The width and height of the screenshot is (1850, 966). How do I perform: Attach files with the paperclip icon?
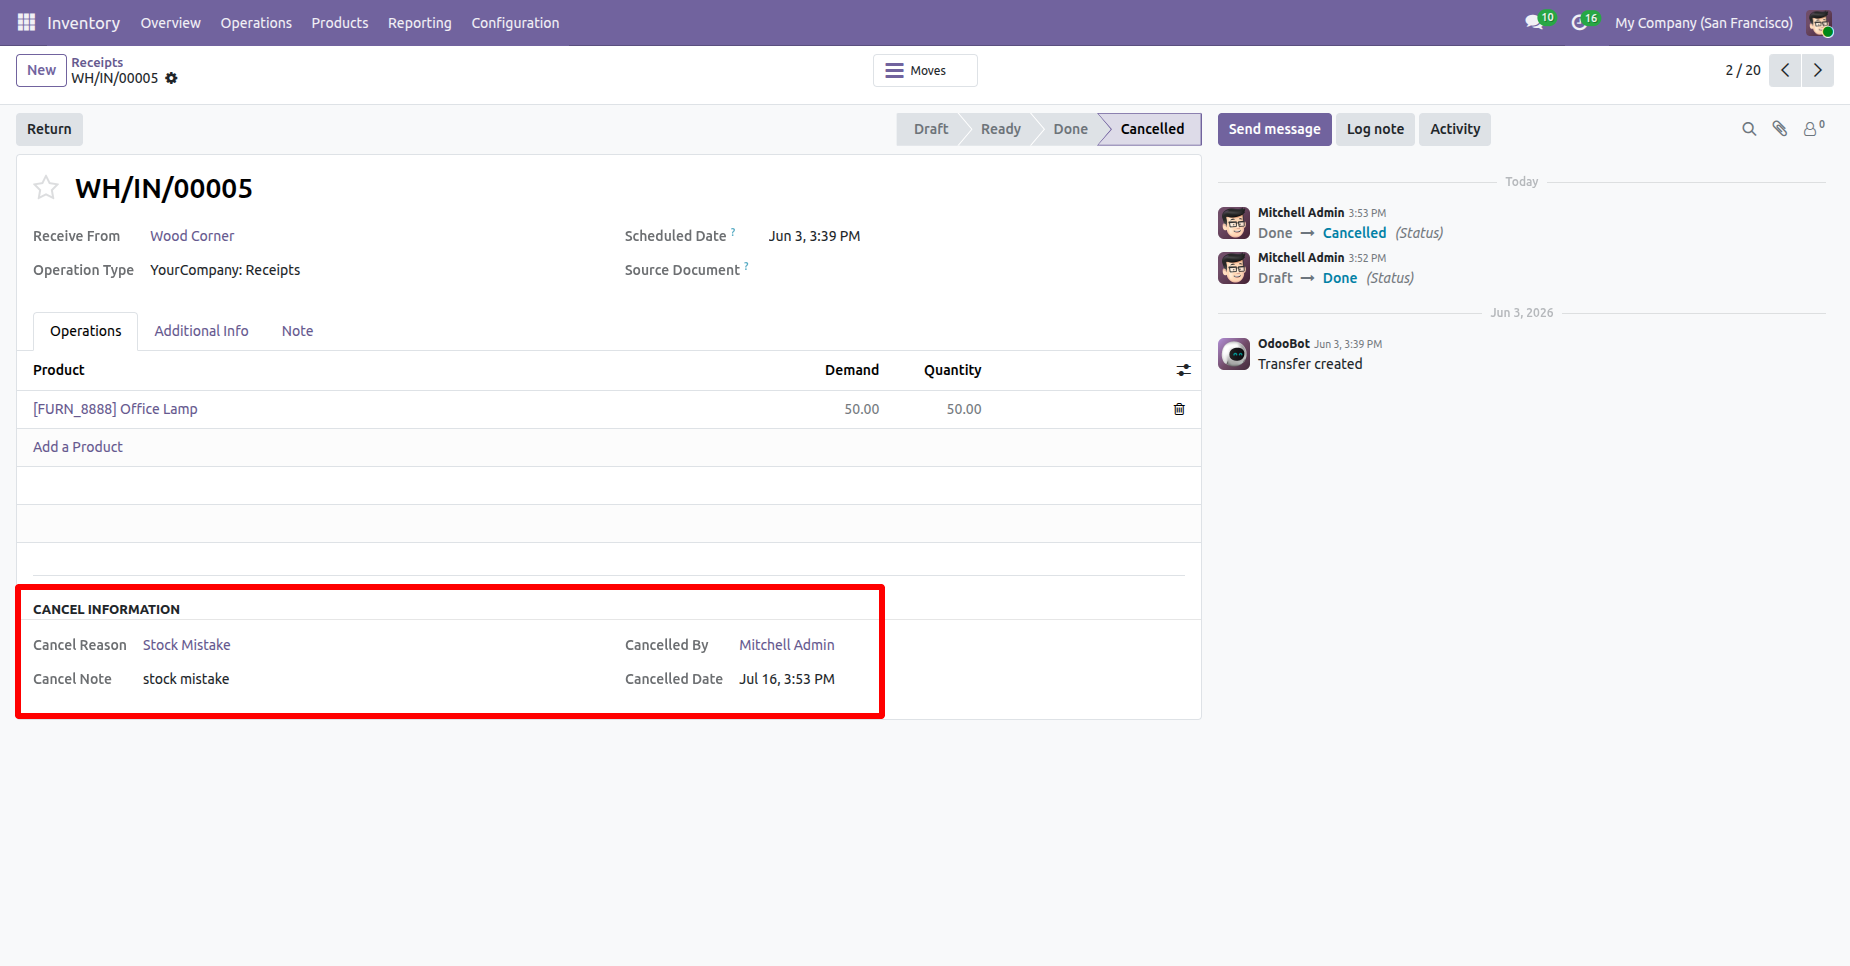pyautogui.click(x=1780, y=129)
